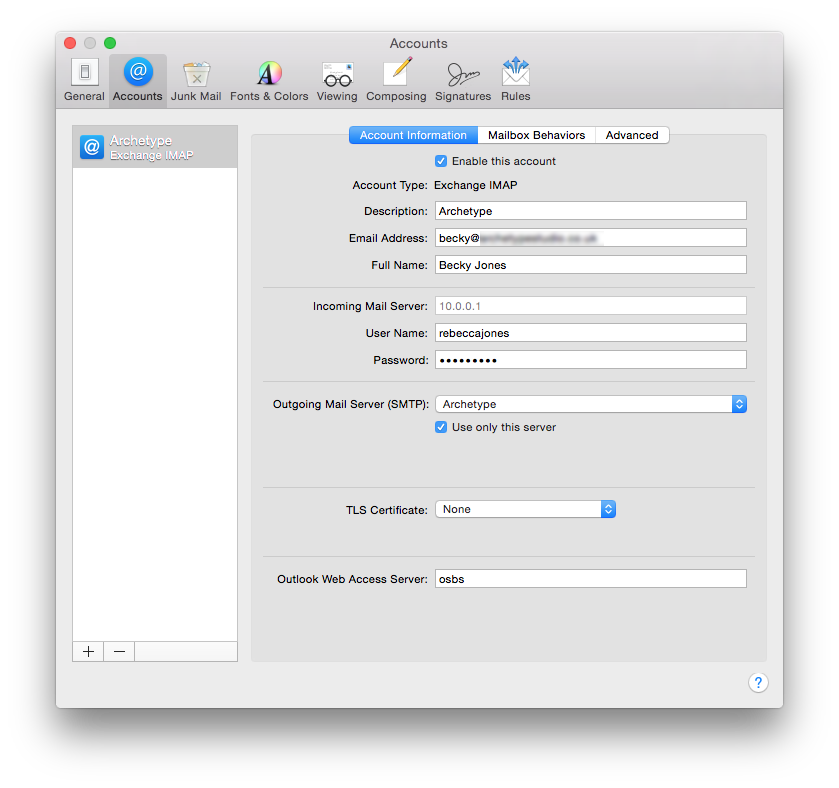Open the General preferences pane

tap(84, 81)
